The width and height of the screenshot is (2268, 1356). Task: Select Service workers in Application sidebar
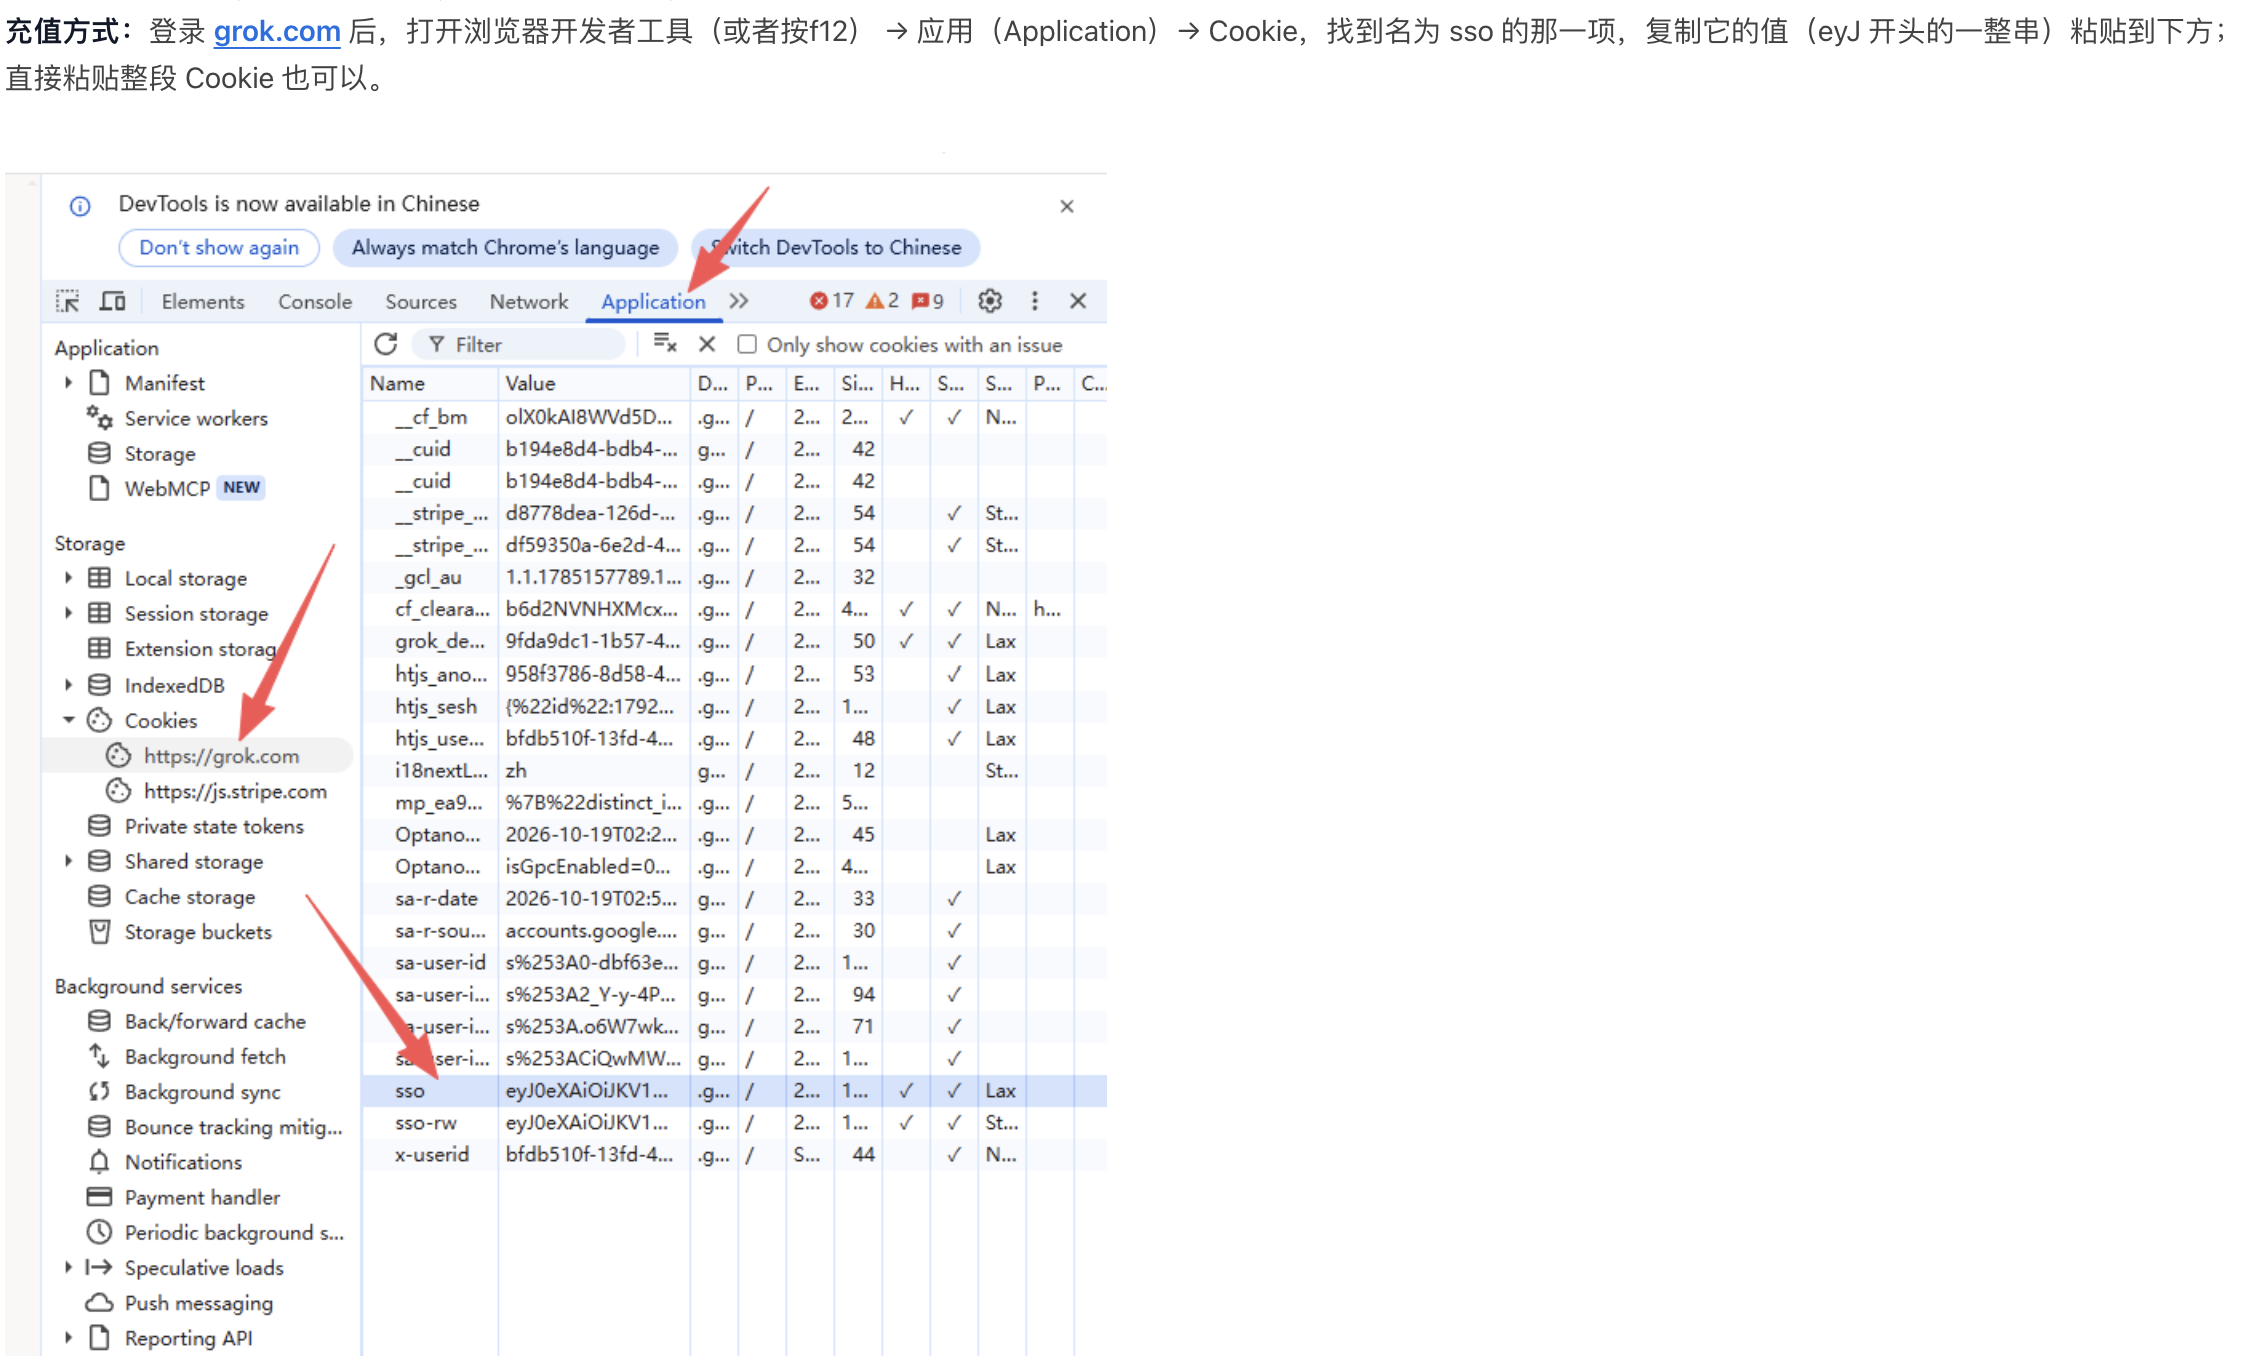click(196, 418)
